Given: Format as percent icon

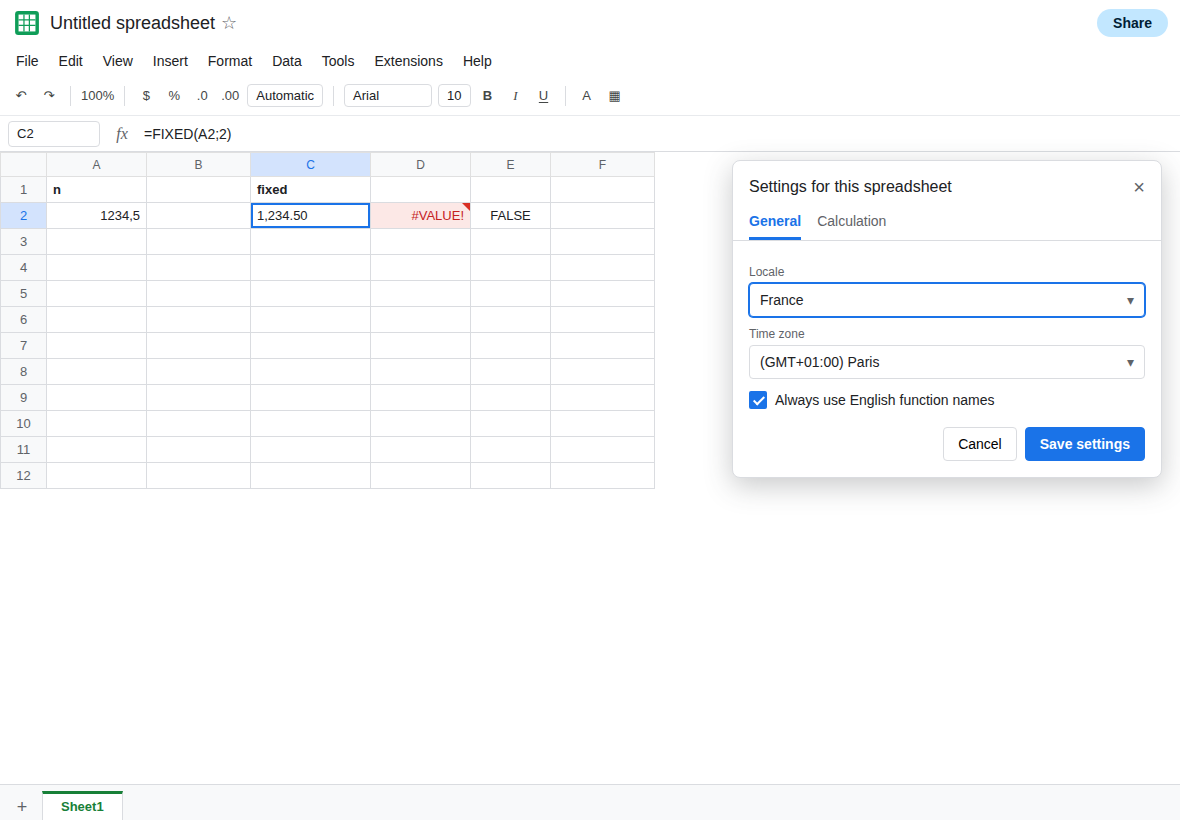Looking at the screenshot, I should point(174,96).
